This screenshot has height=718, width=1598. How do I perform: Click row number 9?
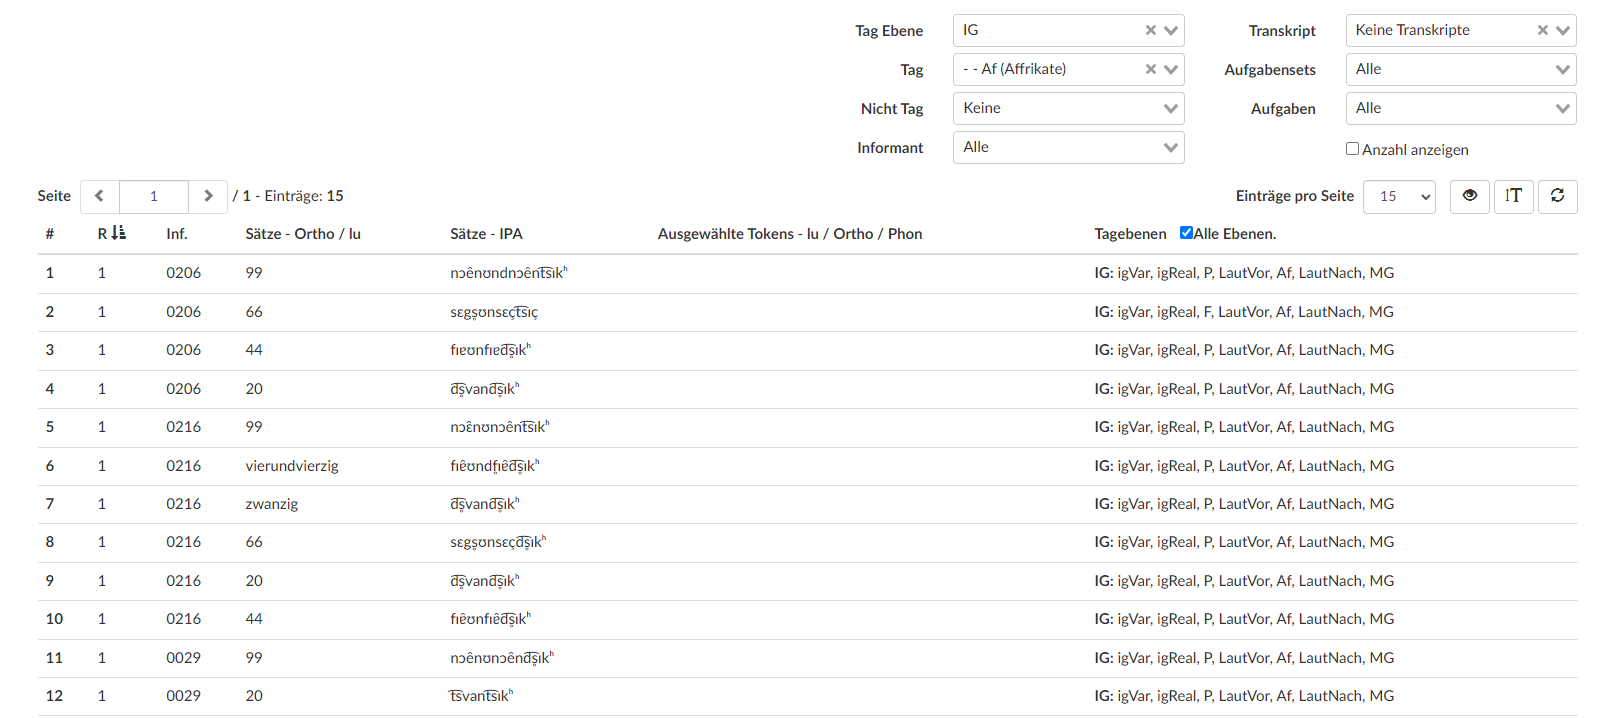tap(50, 581)
